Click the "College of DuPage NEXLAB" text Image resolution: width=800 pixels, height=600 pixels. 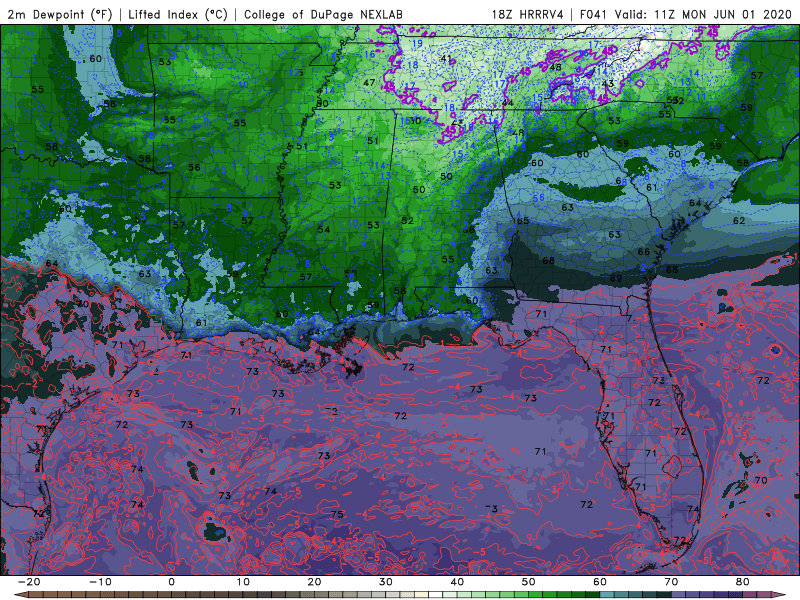pyautogui.click(x=323, y=14)
